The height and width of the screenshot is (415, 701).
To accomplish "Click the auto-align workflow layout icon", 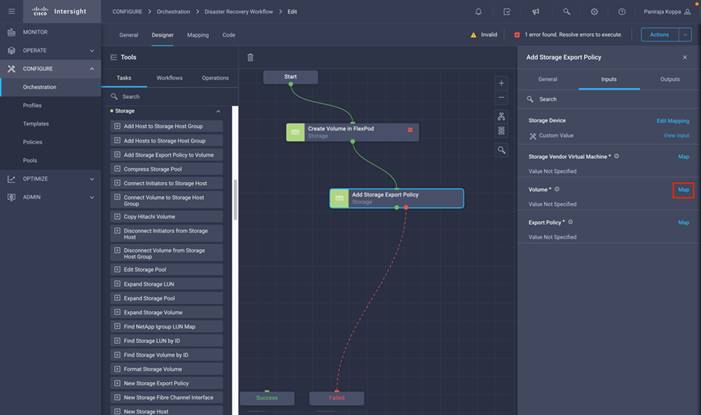I will click(x=501, y=116).
